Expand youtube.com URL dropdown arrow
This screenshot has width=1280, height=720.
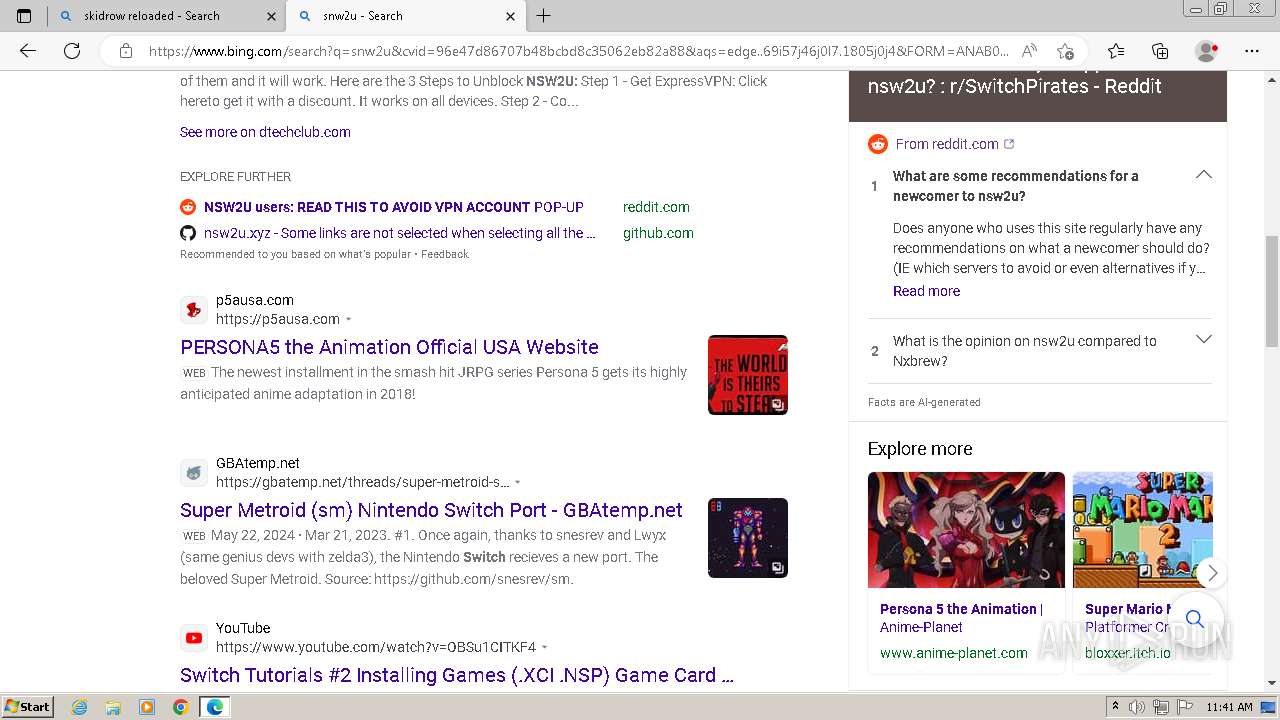pyautogui.click(x=544, y=647)
